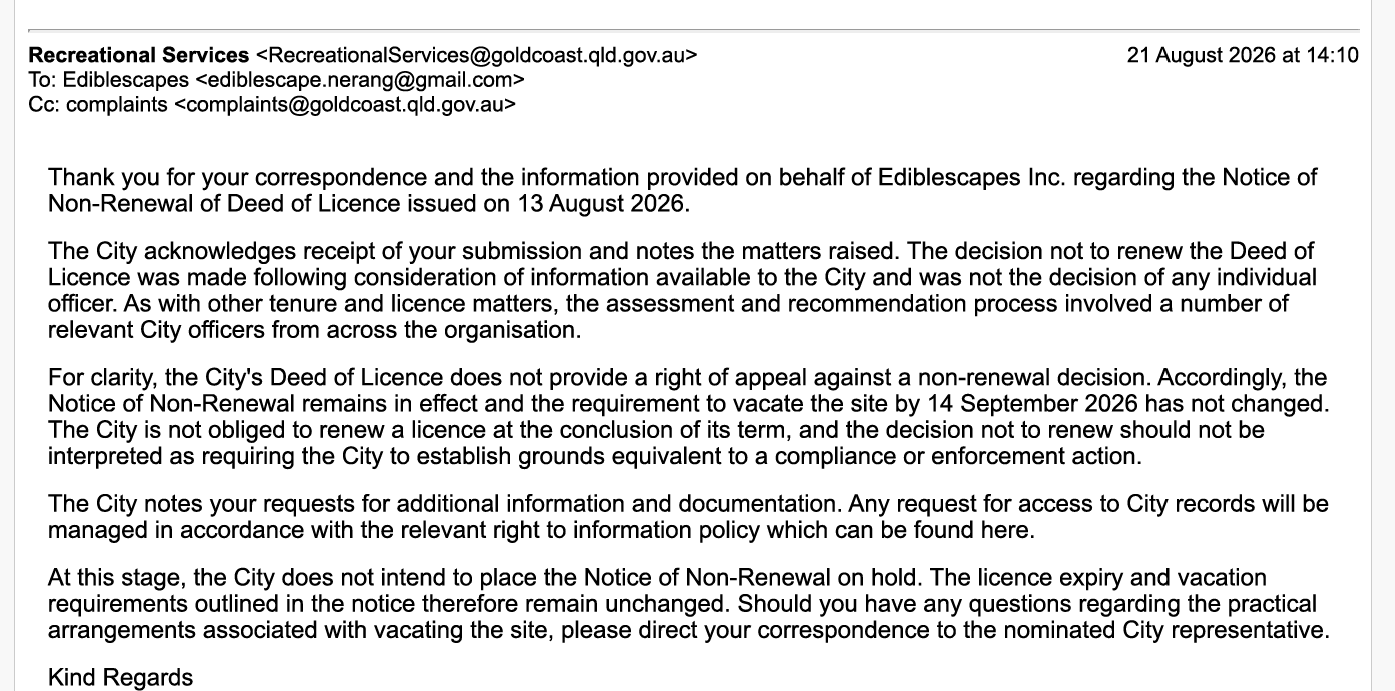This screenshot has width=1395, height=691.
Task: Click the 21 August 2026 timestamp
Action: [1243, 56]
